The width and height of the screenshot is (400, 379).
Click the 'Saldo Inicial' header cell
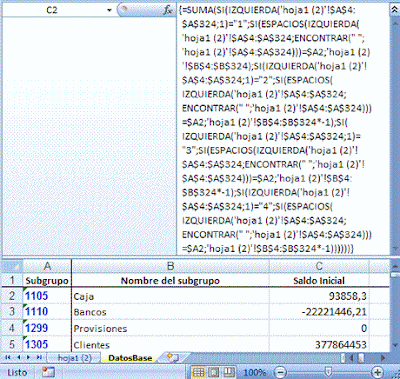[x=319, y=280]
